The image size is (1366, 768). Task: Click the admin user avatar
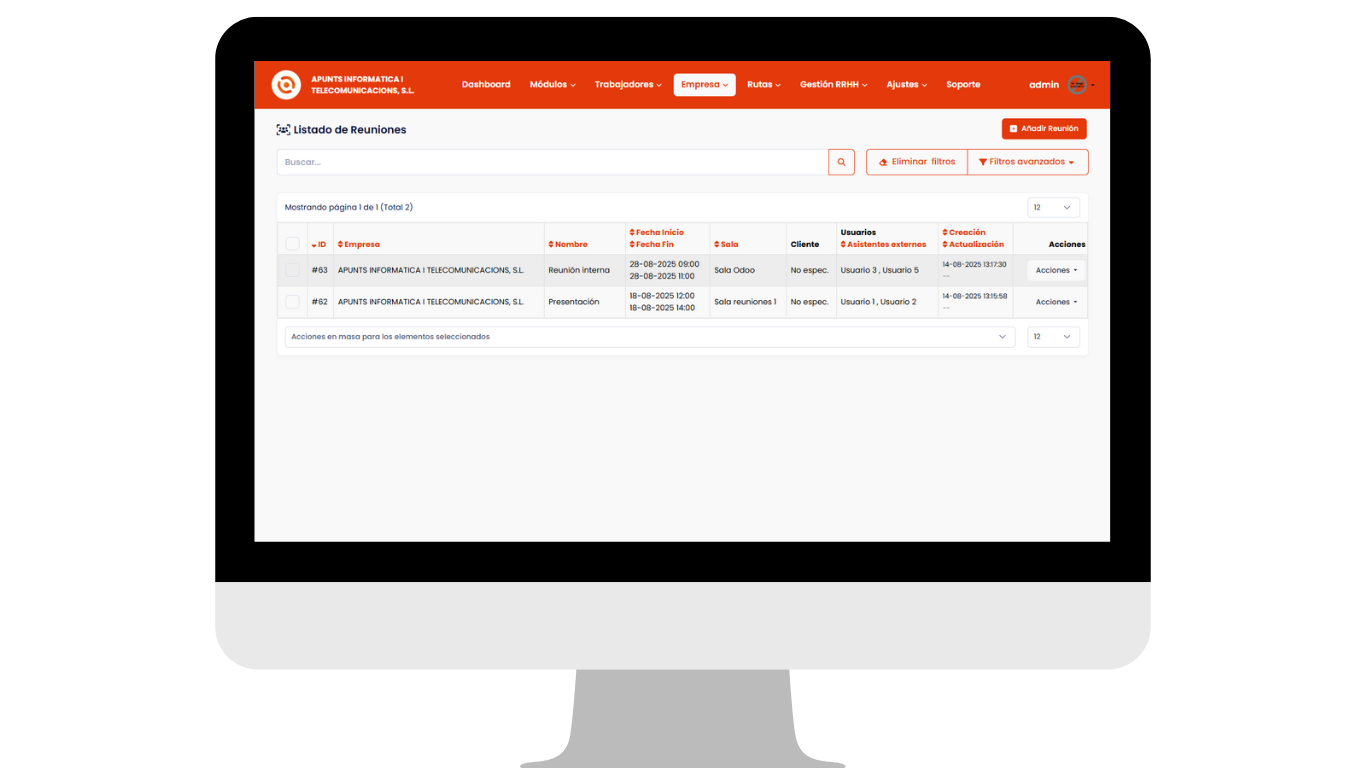point(1077,85)
